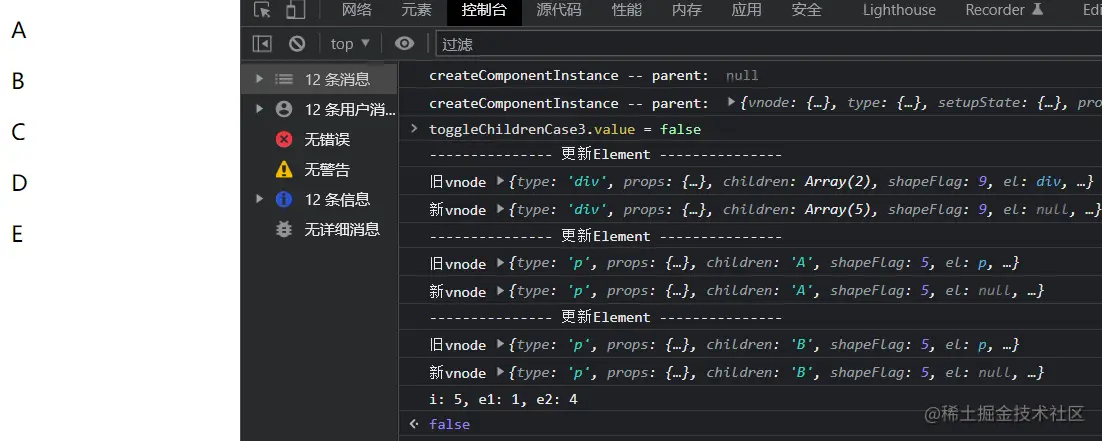1102x441 pixels.
Task: Select the 控制台 tab
Action: (484, 10)
